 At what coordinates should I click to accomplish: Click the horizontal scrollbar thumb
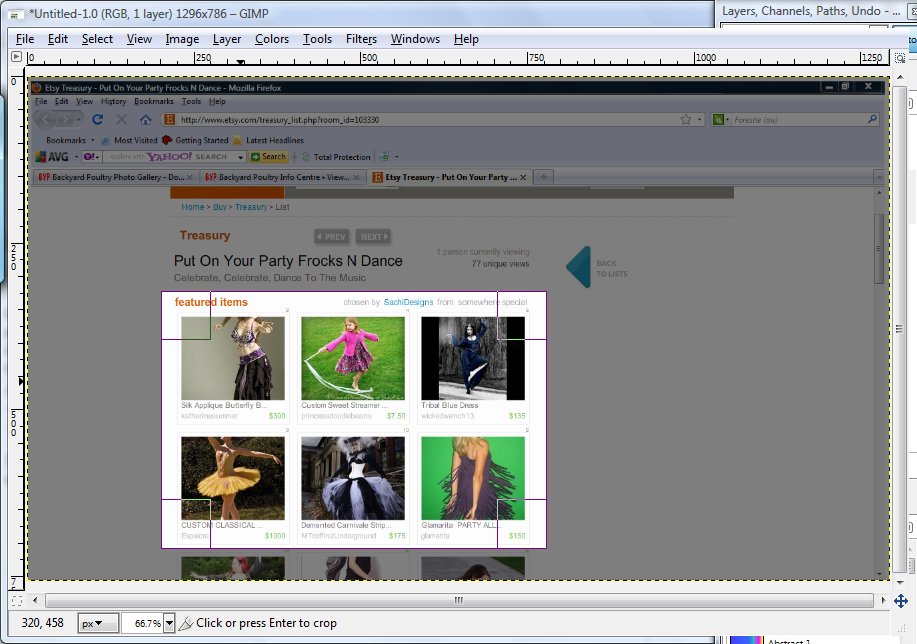click(459, 600)
